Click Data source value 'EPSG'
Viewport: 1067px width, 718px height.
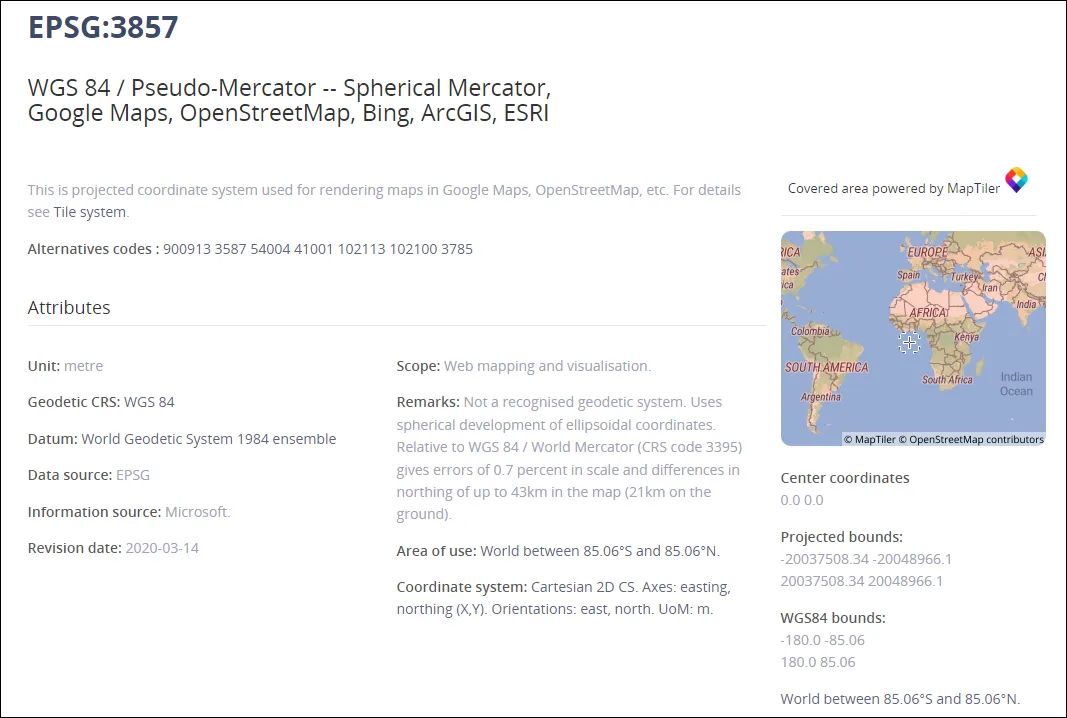tap(133, 475)
